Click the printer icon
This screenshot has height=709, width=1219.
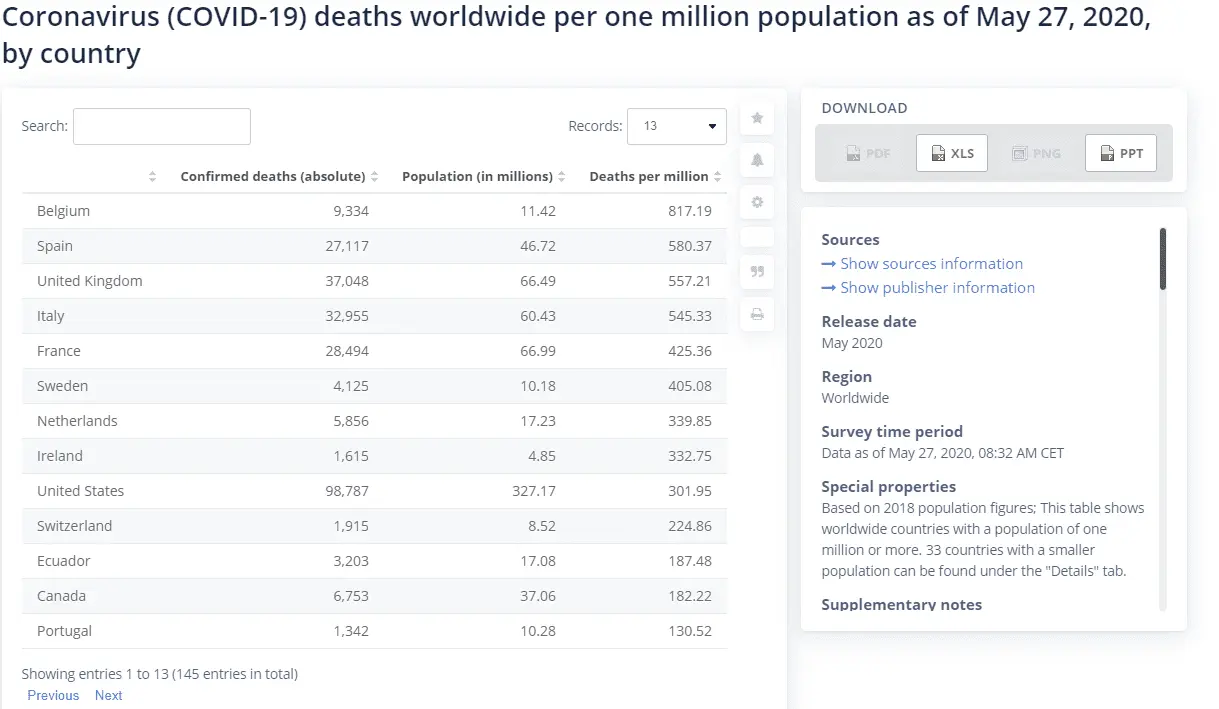pos(757,315)
